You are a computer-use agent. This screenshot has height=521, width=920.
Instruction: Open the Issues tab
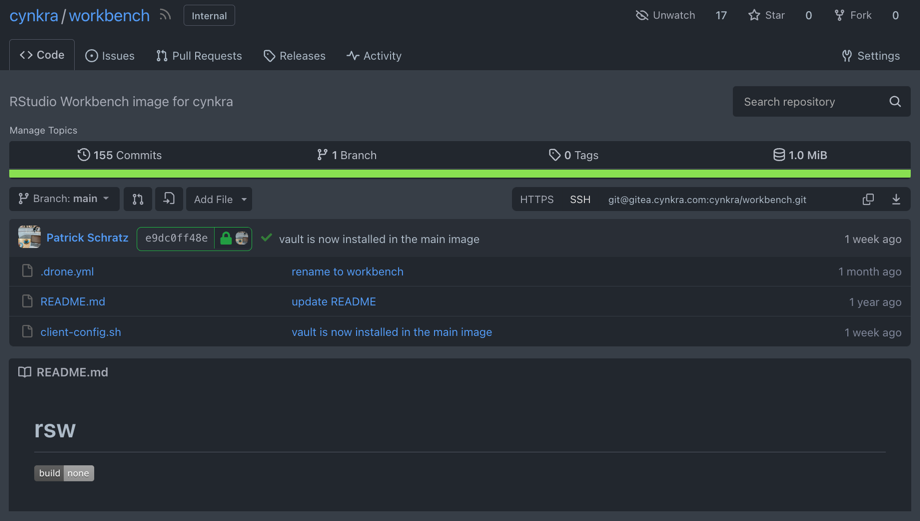[110, 56]
